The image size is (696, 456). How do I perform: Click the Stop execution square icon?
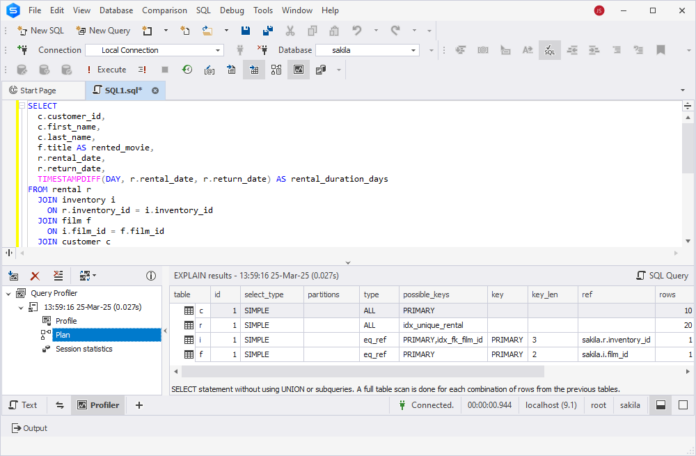pyautogui.click(x=165, y=70)
